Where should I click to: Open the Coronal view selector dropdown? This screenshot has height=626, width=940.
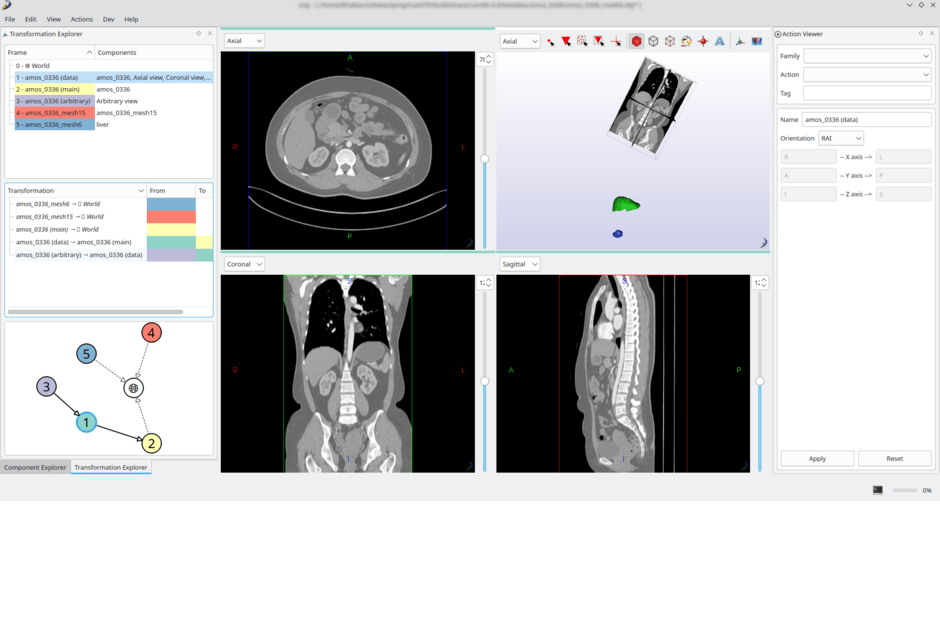coord(244,264)
